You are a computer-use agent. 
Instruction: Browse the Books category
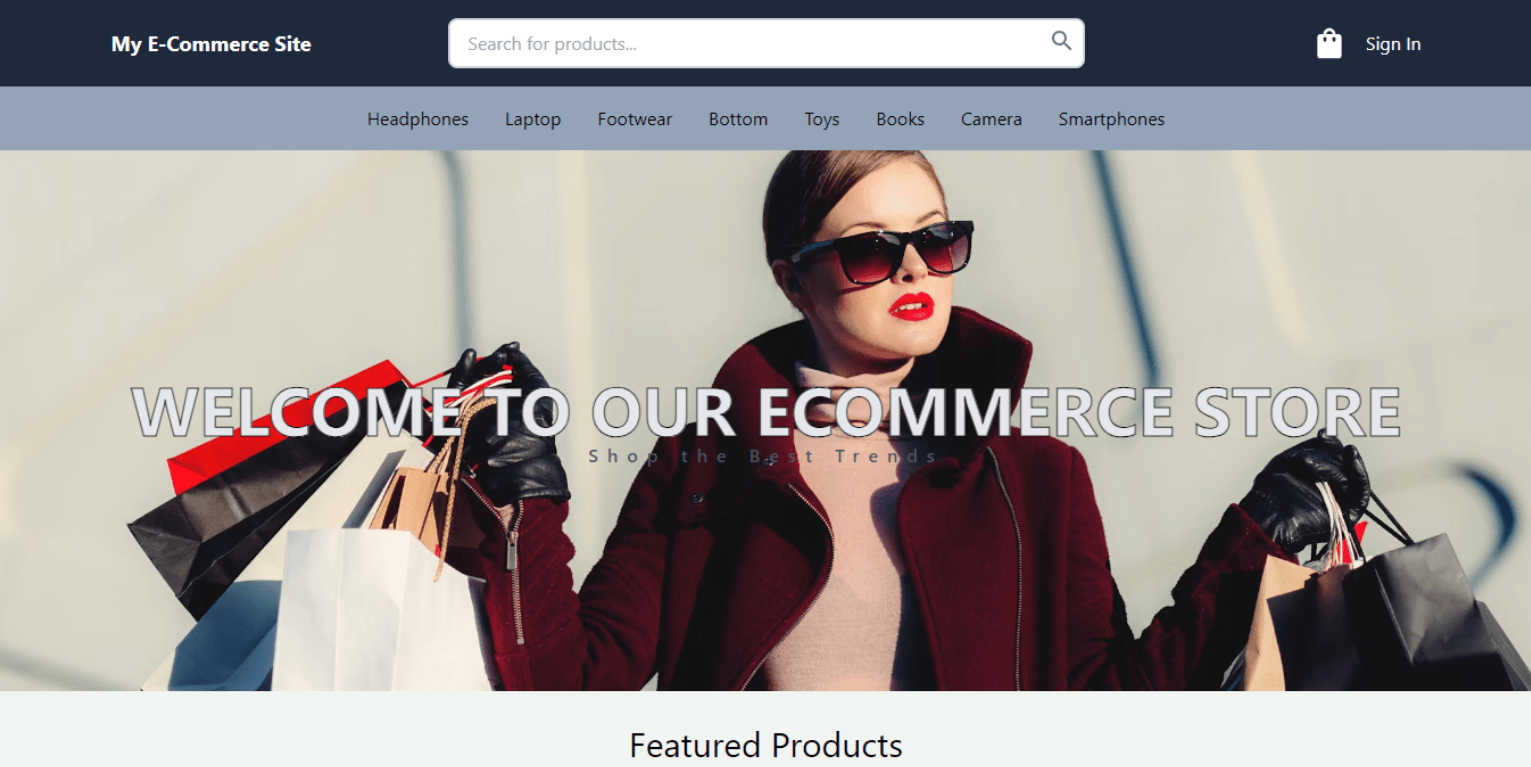[900, 119]
